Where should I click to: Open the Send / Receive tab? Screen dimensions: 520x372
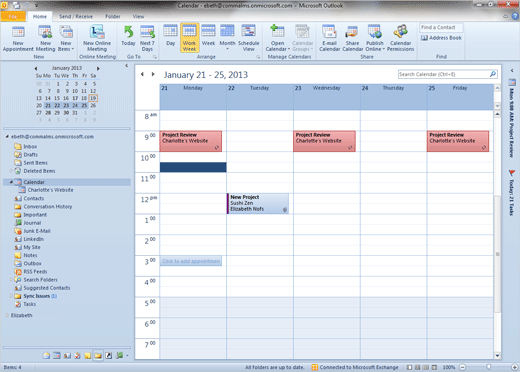(76, 16)
